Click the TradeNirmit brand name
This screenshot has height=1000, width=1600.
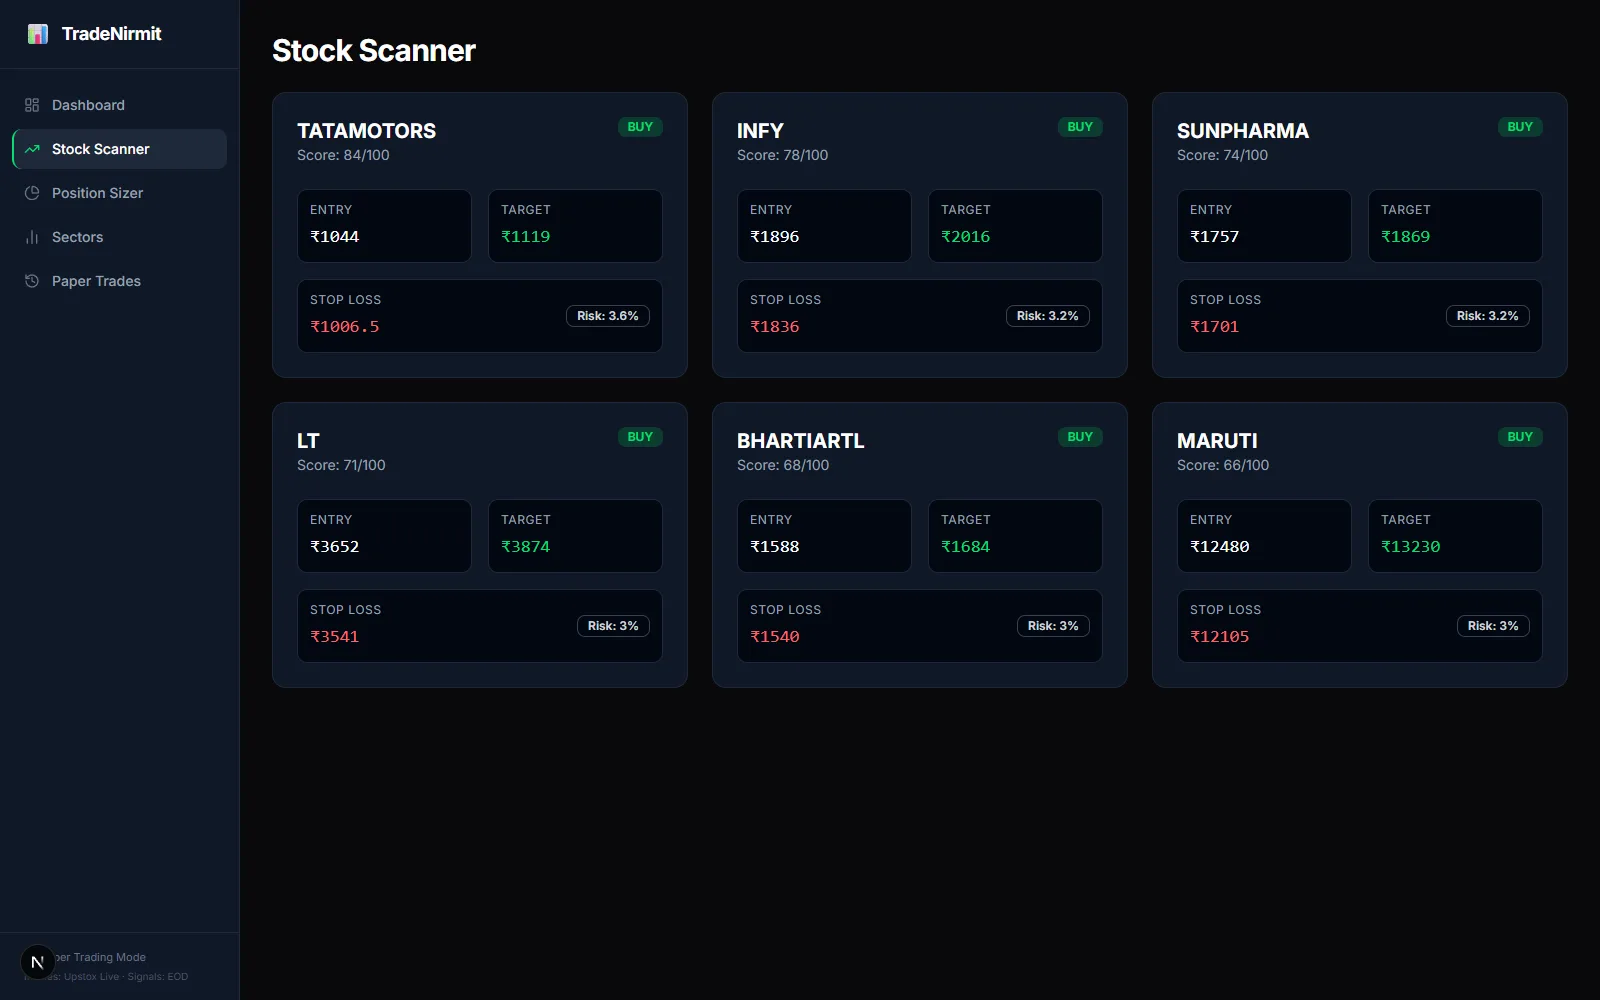111,34
